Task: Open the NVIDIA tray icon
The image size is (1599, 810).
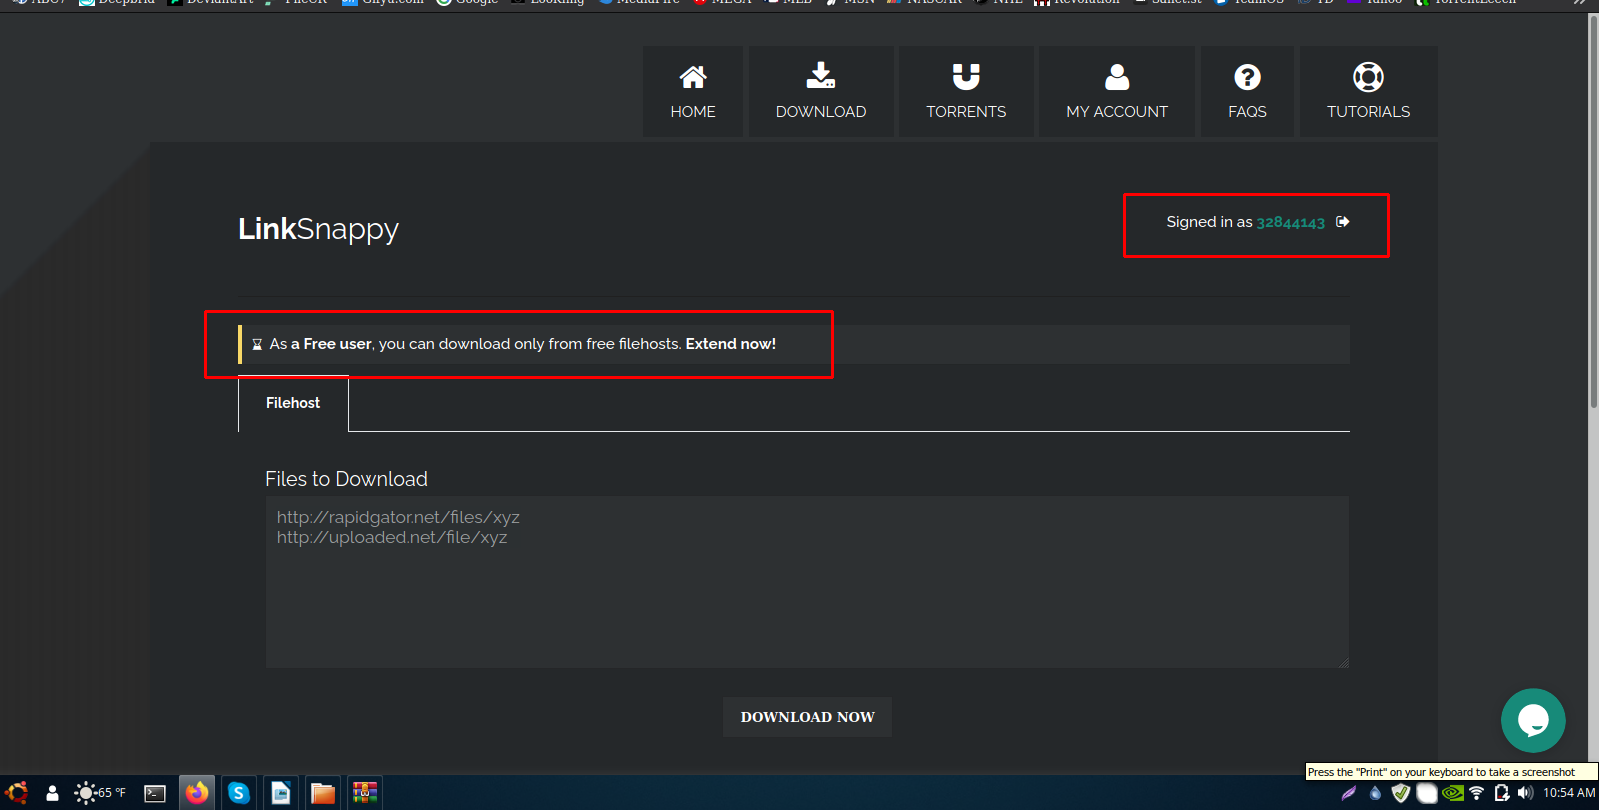Action: pyautogui.click(x=1453, y=793)
